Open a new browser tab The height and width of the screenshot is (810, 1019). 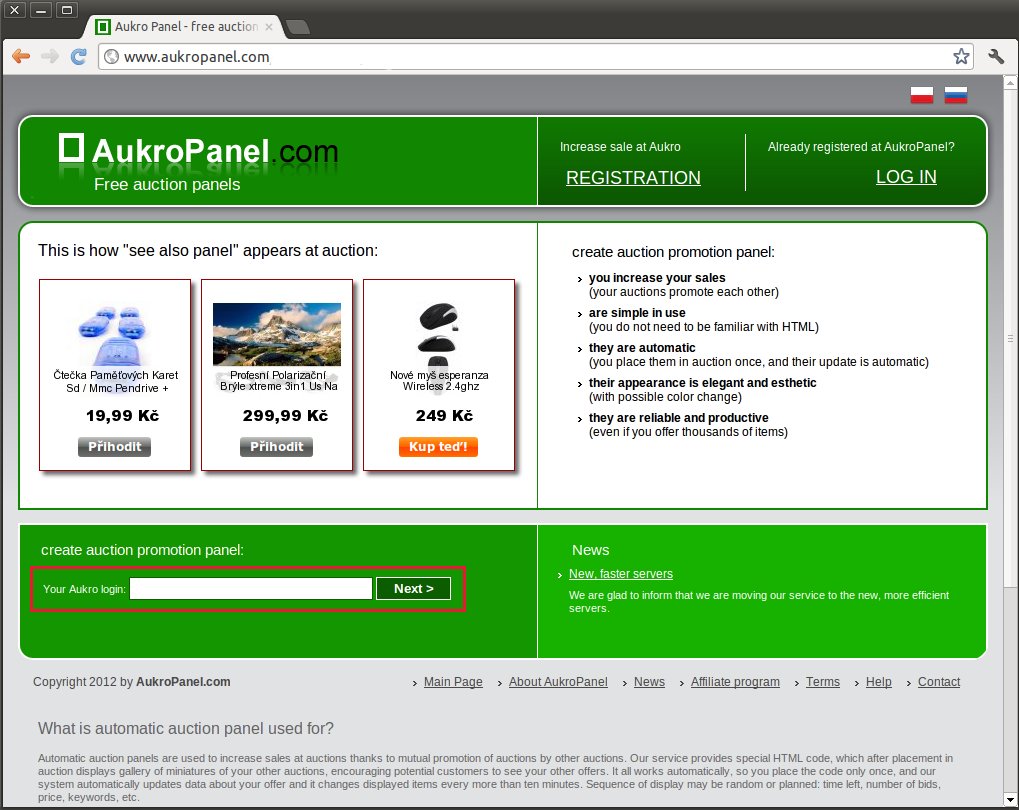(298, 27)
